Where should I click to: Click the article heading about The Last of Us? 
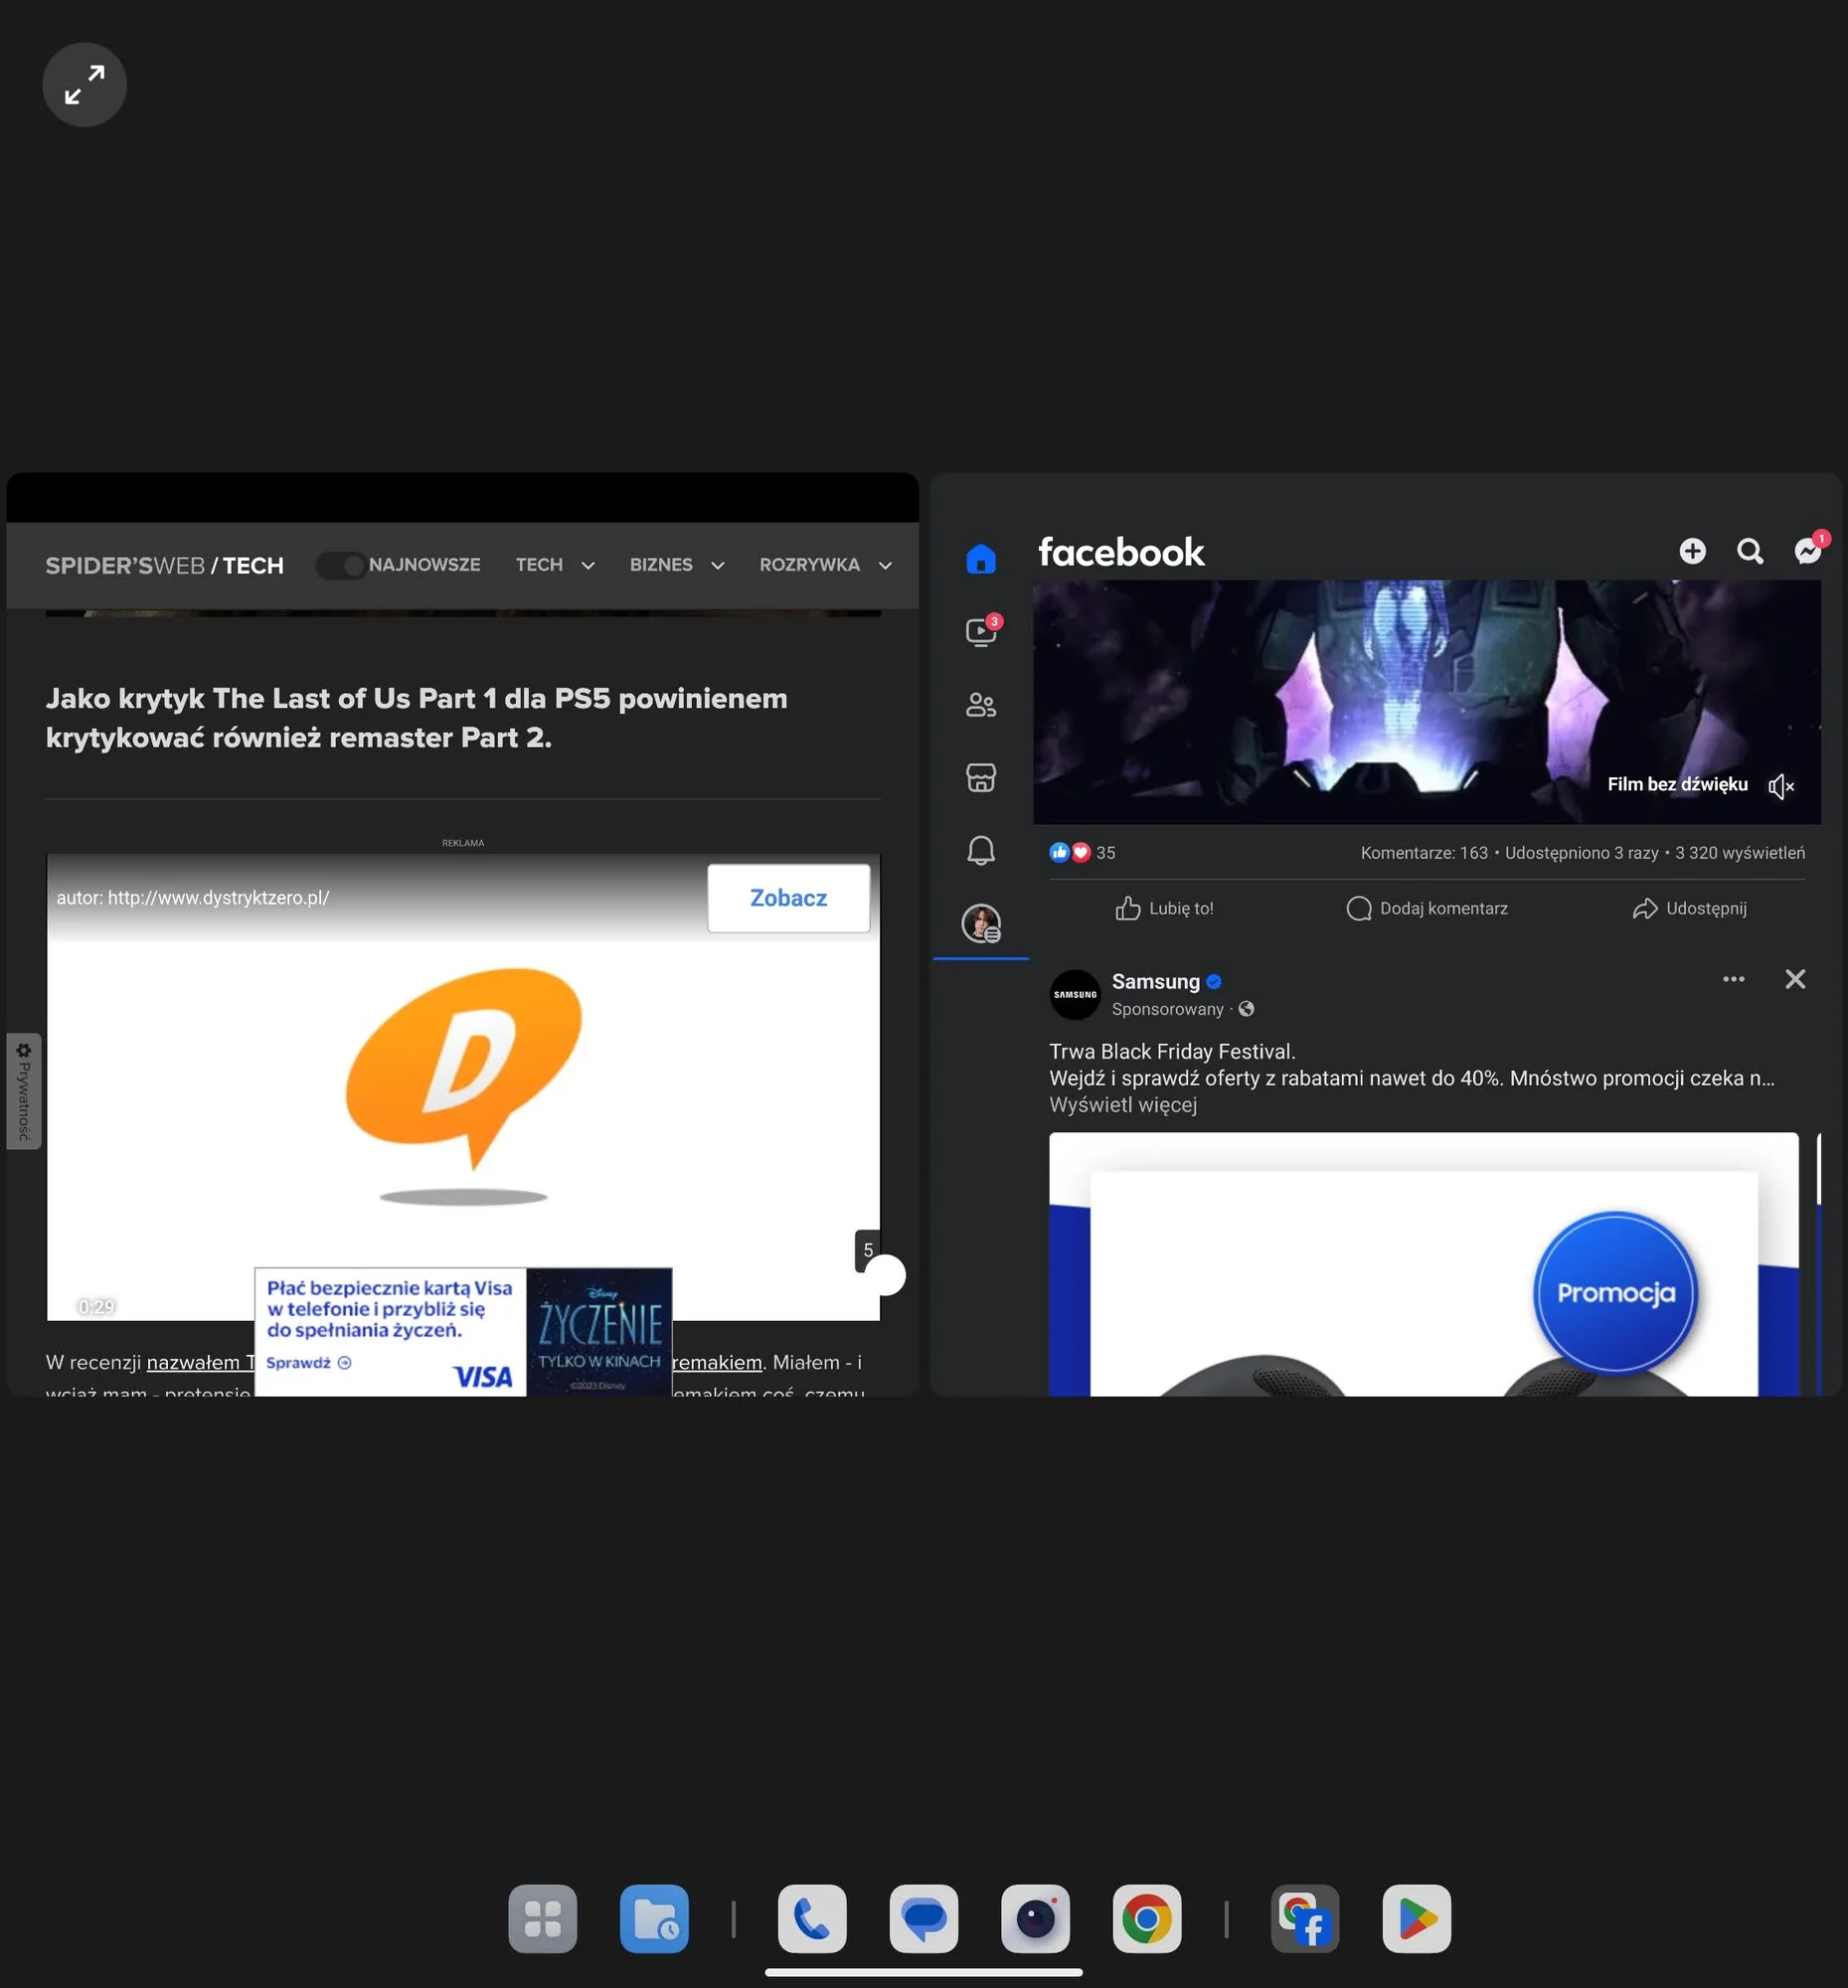point(417,718)
